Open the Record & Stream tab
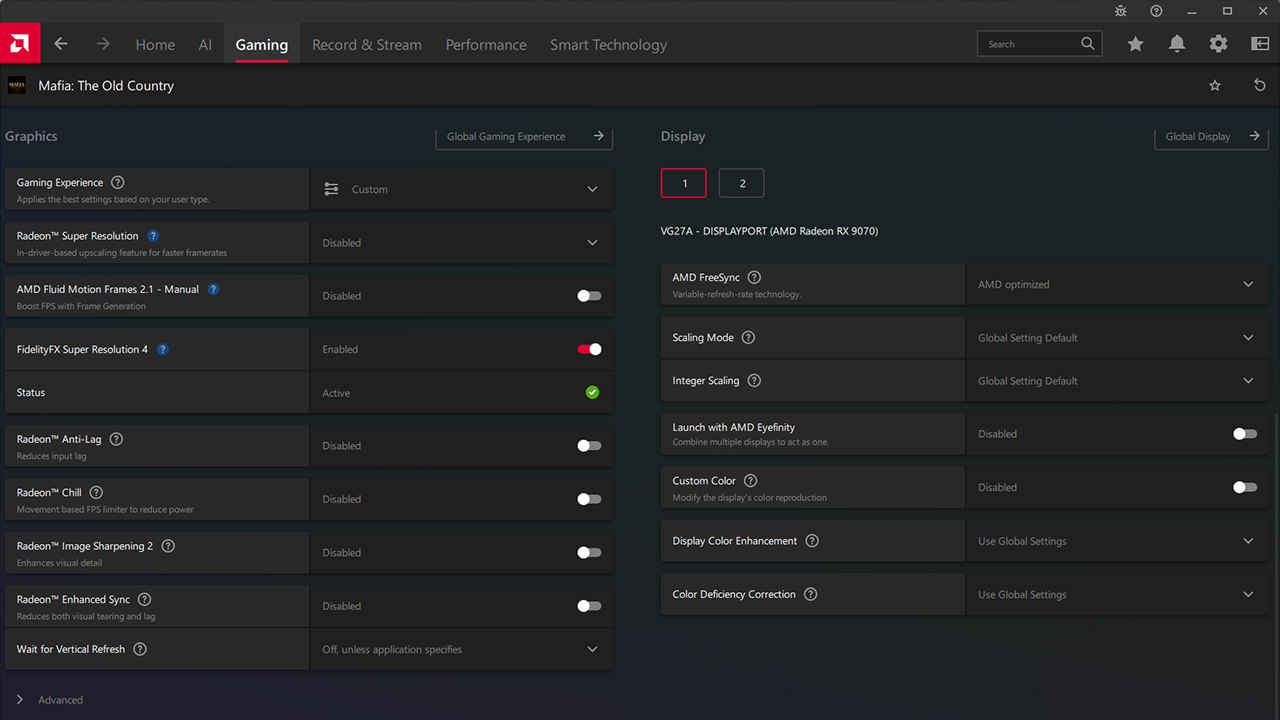The height and width of the screenshot is (720, 1280). [x=367, y=45]
